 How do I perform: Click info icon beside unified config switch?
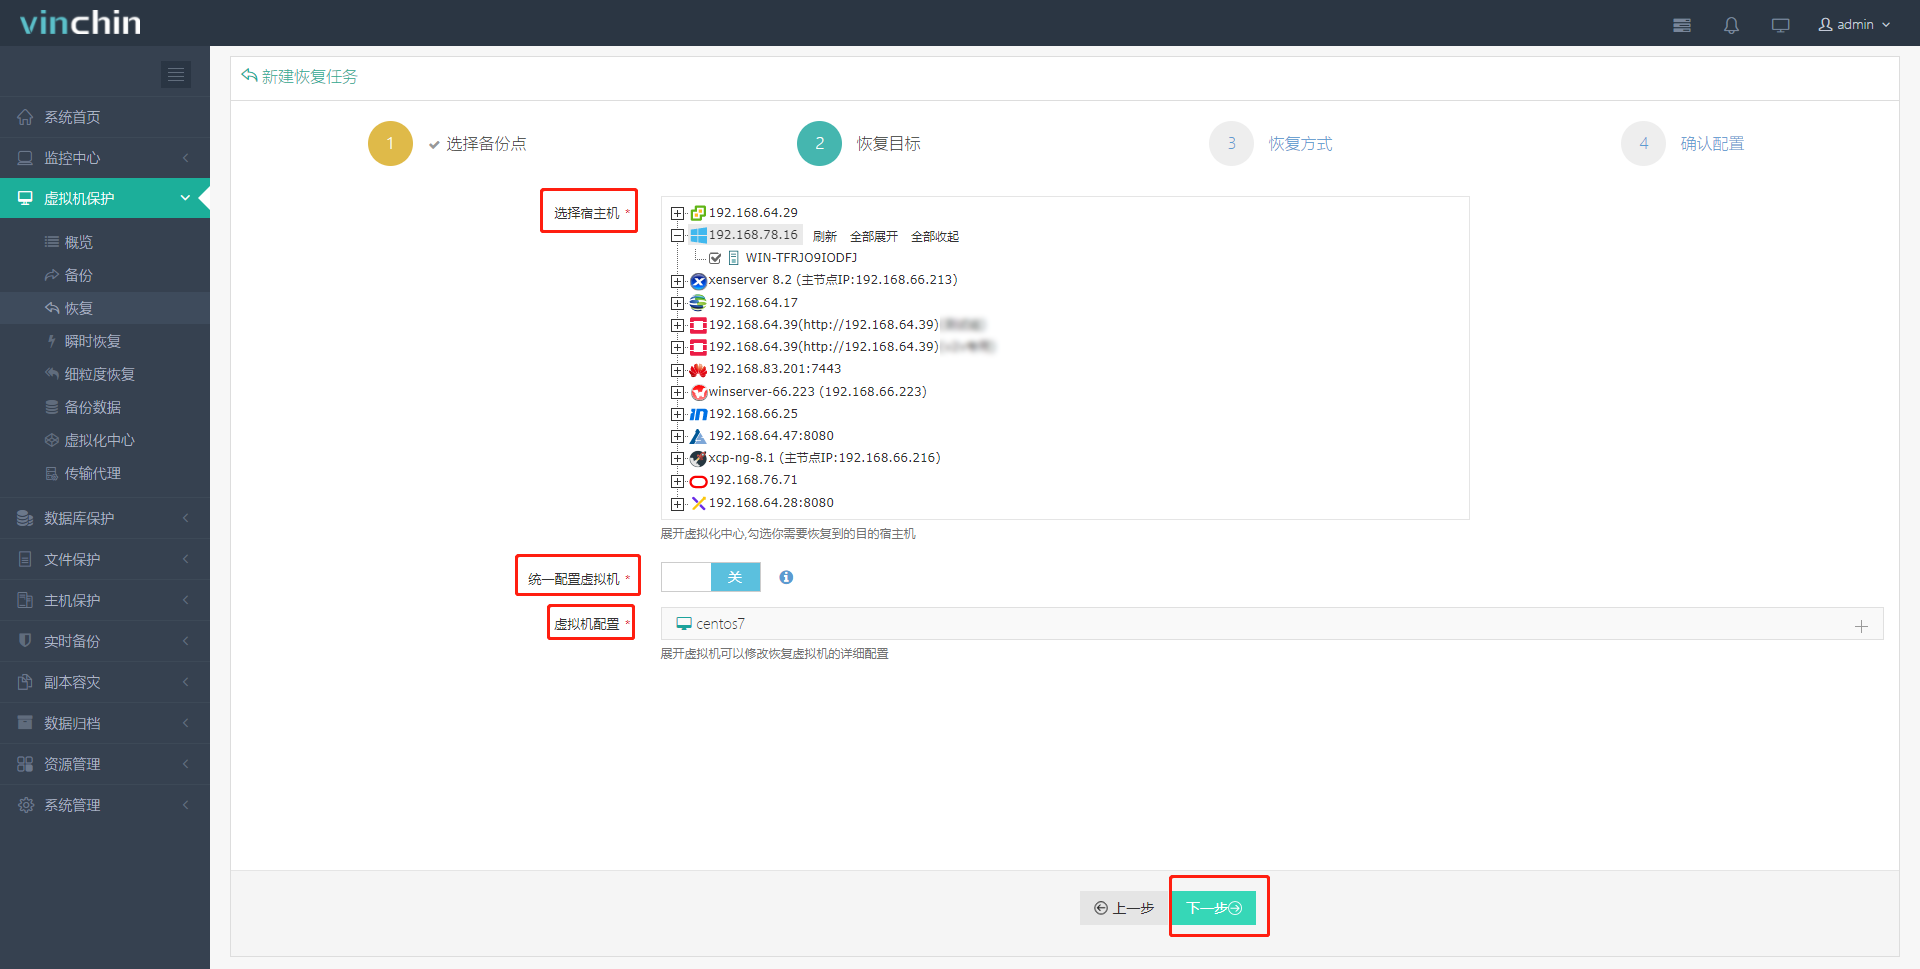point(786,577)
